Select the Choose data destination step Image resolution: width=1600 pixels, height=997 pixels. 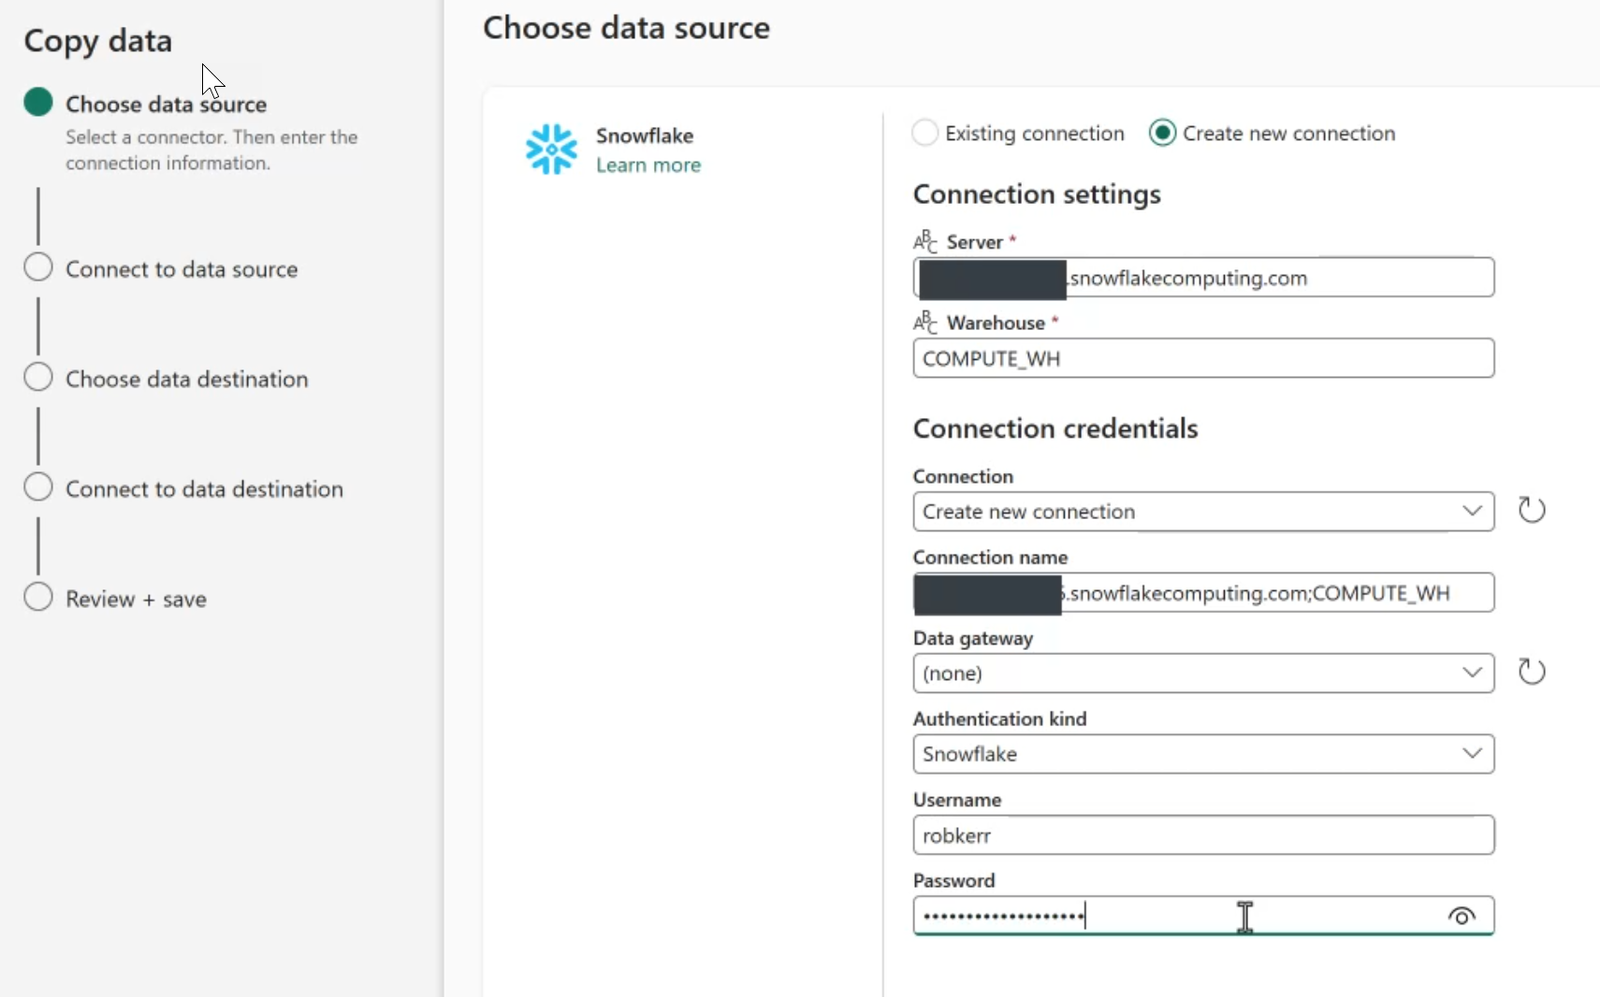click(38, 377)
